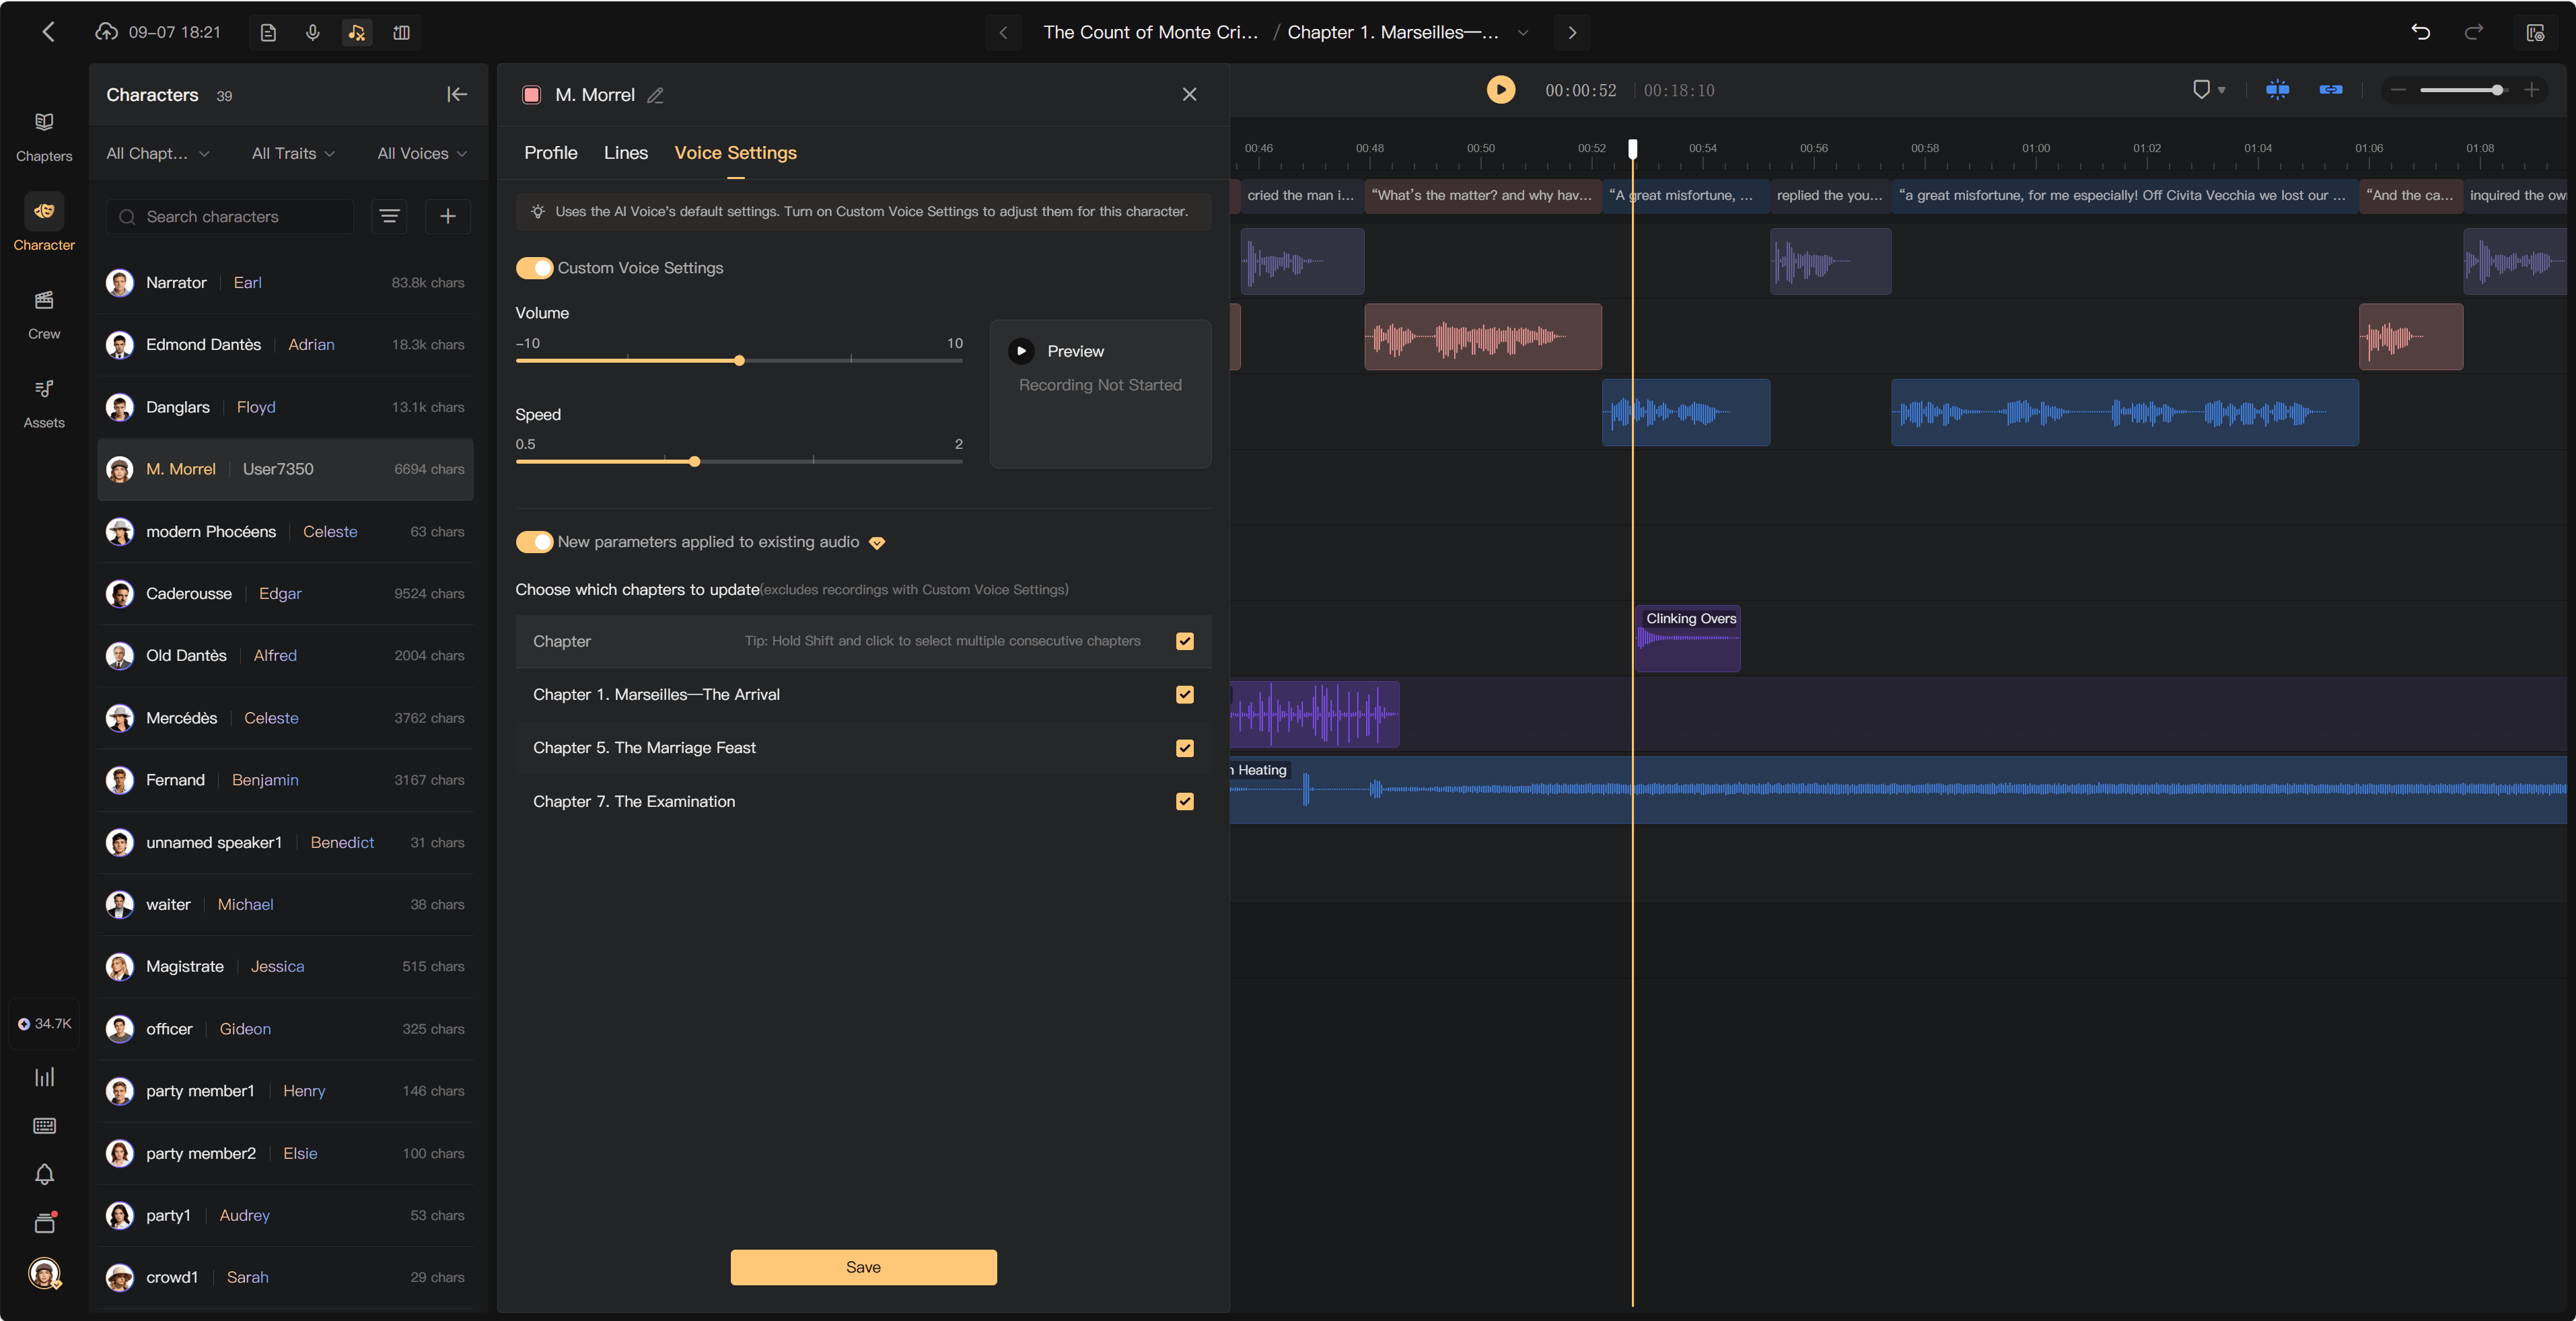This screenshot has width=2576, height=1321.
Task: Open the All Voices filter dropdown
Action: pyautogui.click(x=422, y=153)
